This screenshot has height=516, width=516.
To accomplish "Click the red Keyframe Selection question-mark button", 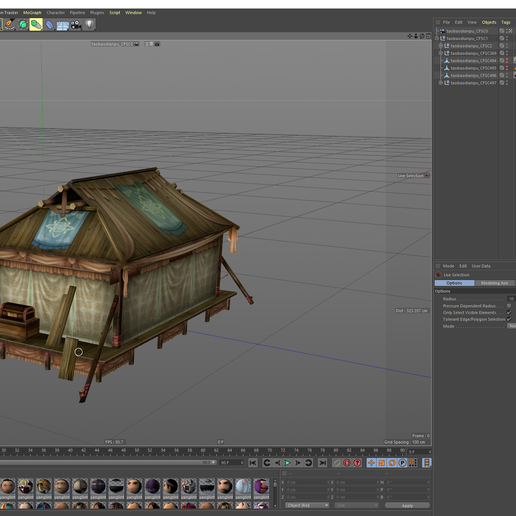I will 357,463.
